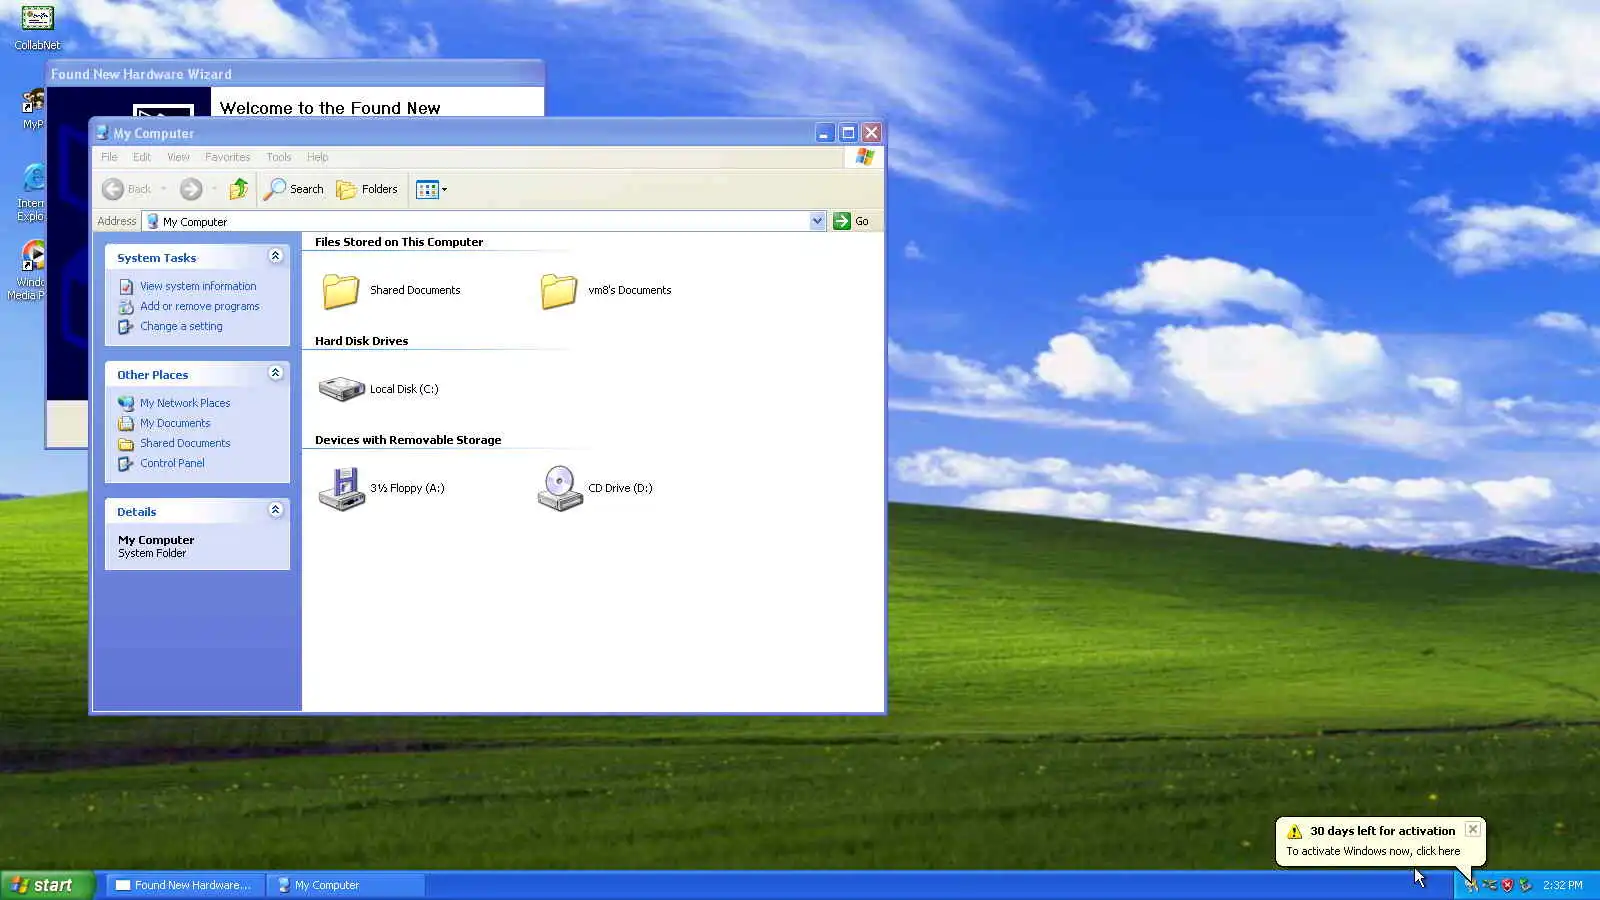Select the 3½ Floppy (A:) drive icon
The height and width of the screenshot is (900, 1600).
tap(341, 489)
